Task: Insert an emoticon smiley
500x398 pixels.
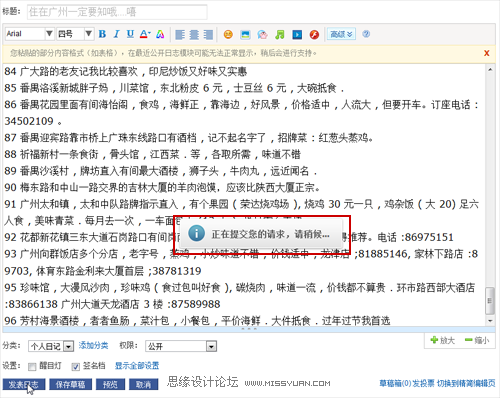Action: click(228, 34)
